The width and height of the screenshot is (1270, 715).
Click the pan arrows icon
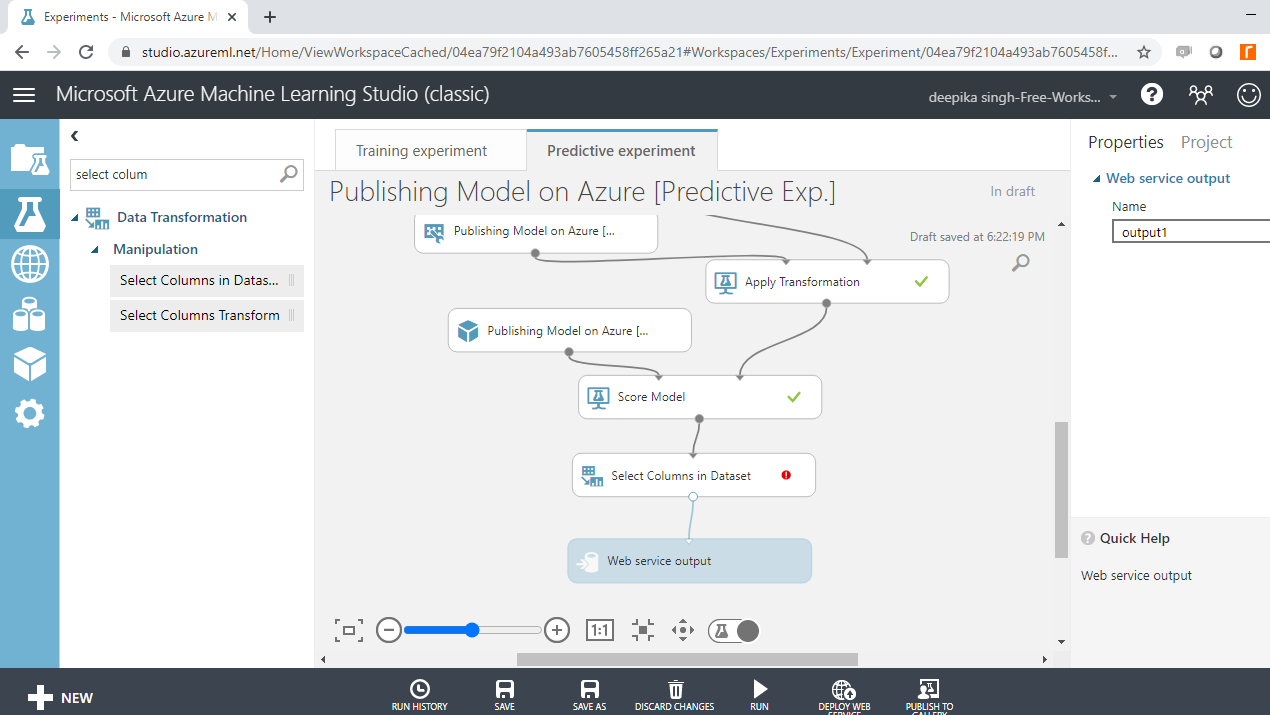(683, 630)
